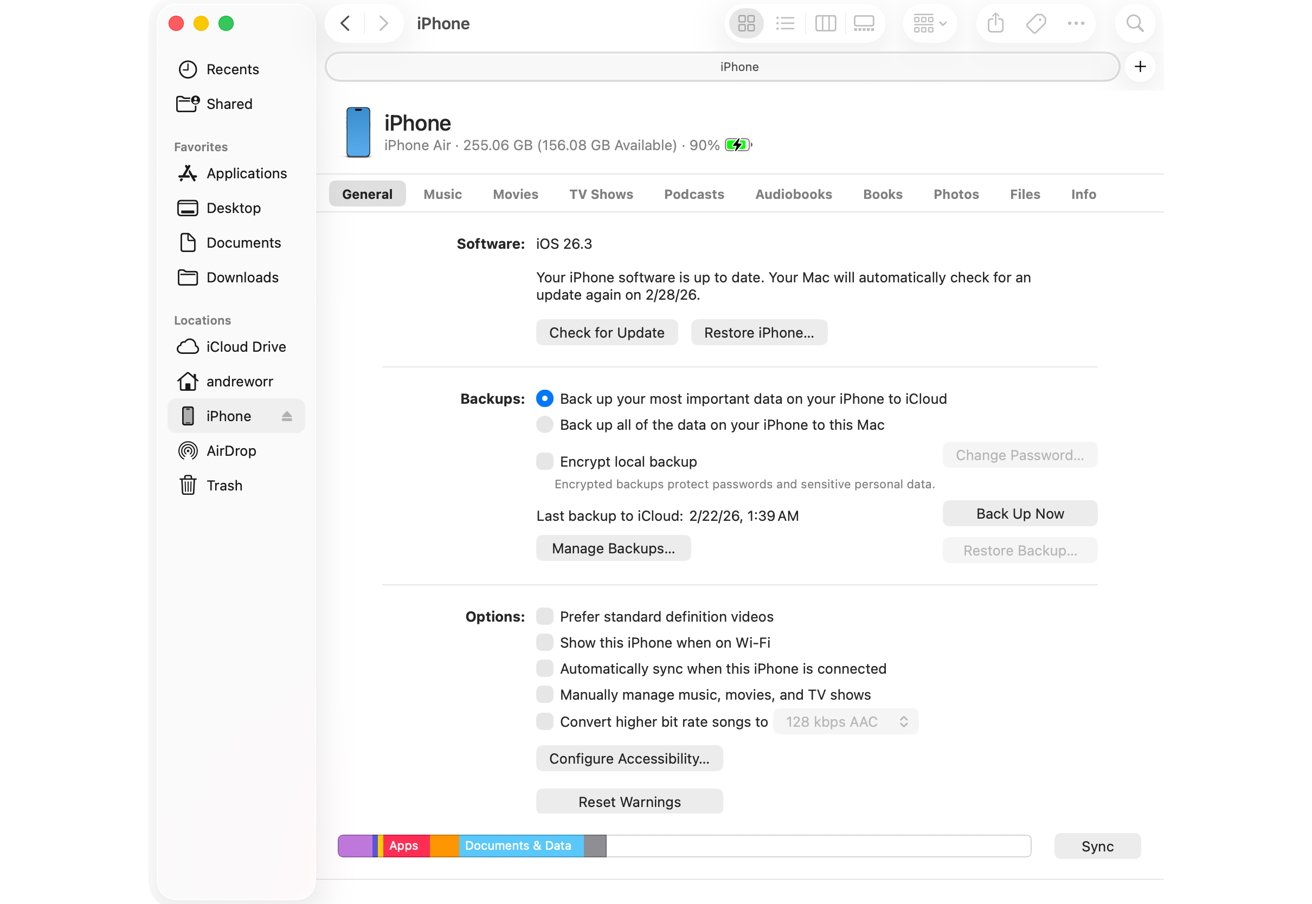Go back with the left chevron
1312x904 pixels.
[345, 23]
